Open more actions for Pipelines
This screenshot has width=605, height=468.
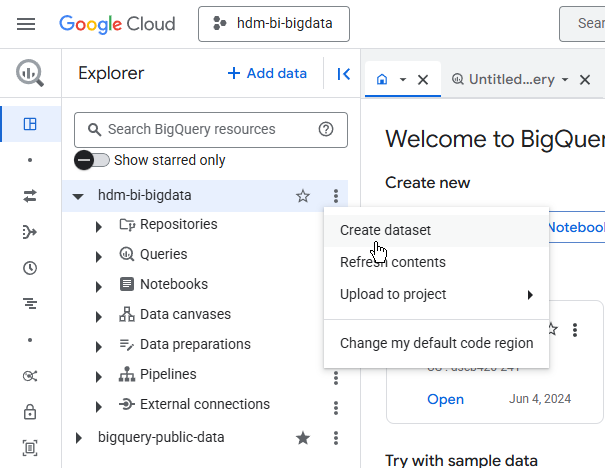(x=336, y=378)
